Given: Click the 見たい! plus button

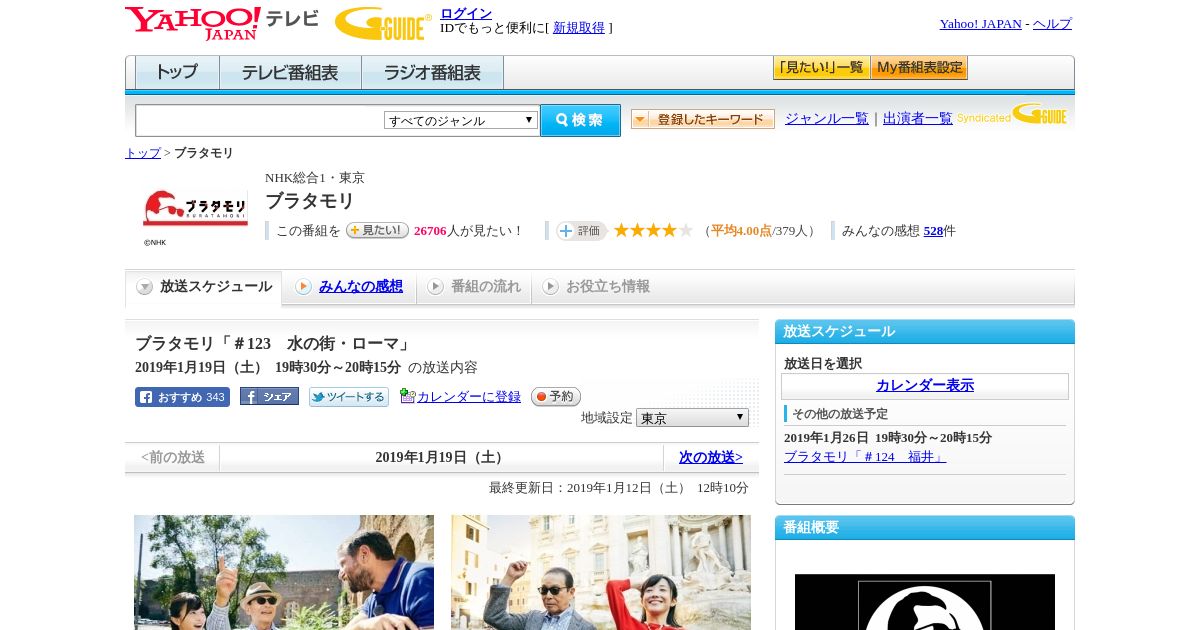Looking at the screenshot, I should [x=377, y=230].
